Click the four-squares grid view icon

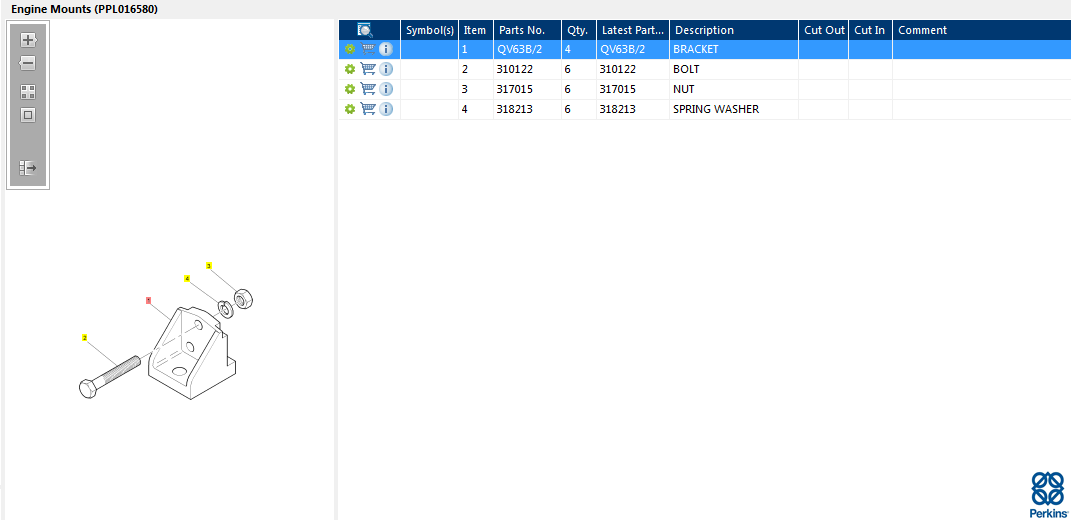pyautogui.click(x=28, y=92)
